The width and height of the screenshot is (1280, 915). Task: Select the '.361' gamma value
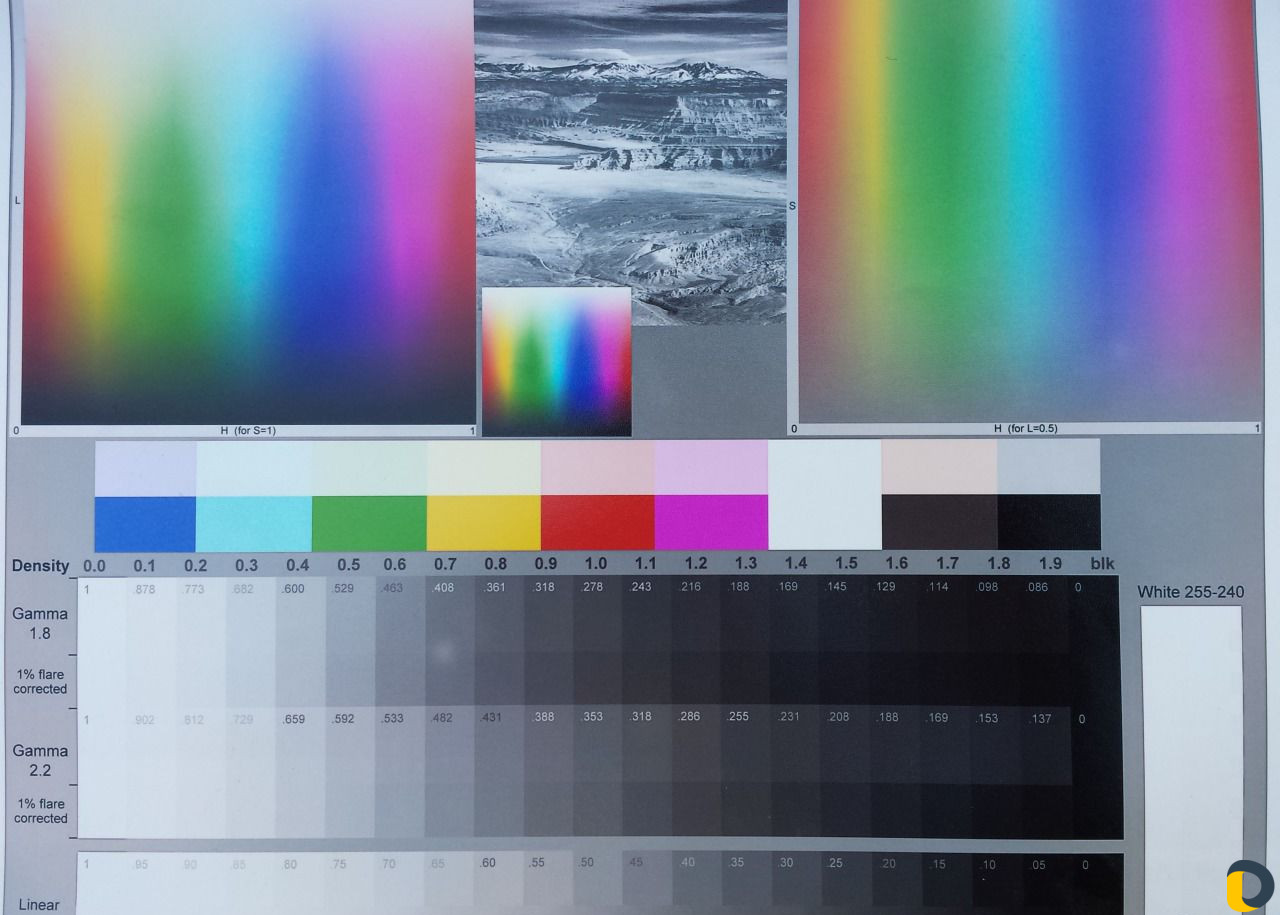point(494,587)
